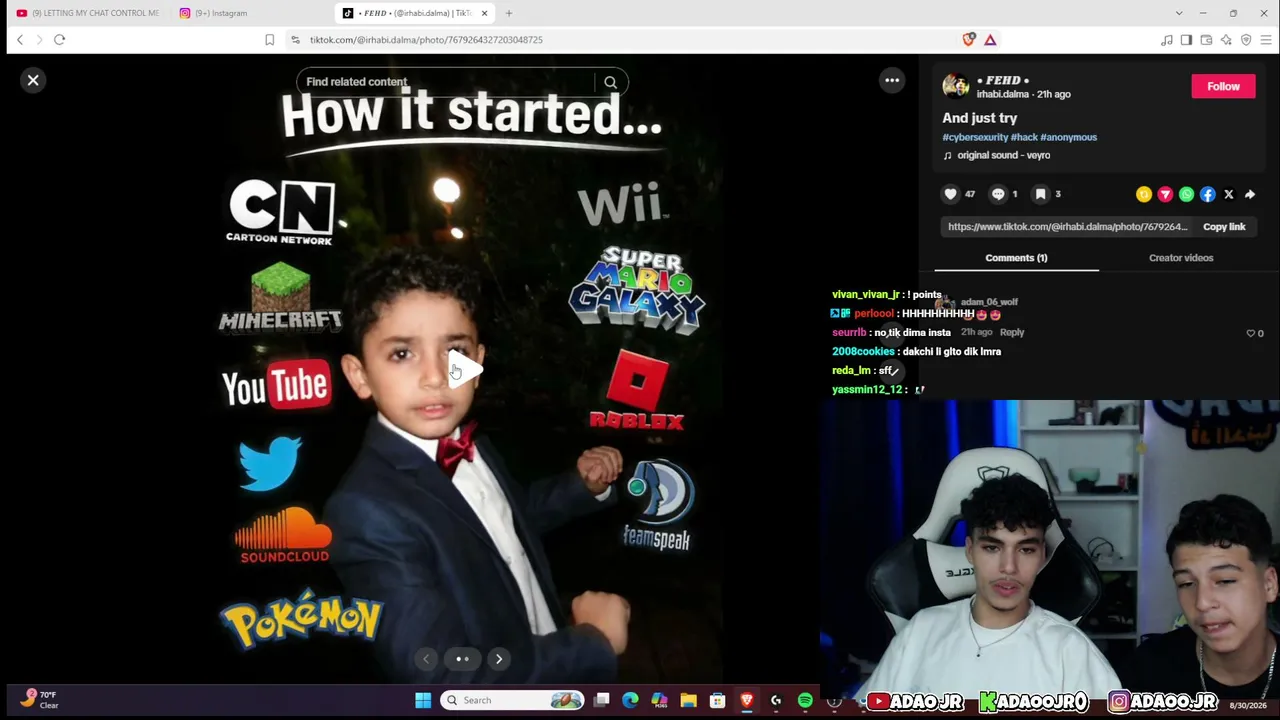The width and height of the screenshot is (1280, 720).
Task: Share the post to WhatsApp
Action: (x=1186, y=194)
